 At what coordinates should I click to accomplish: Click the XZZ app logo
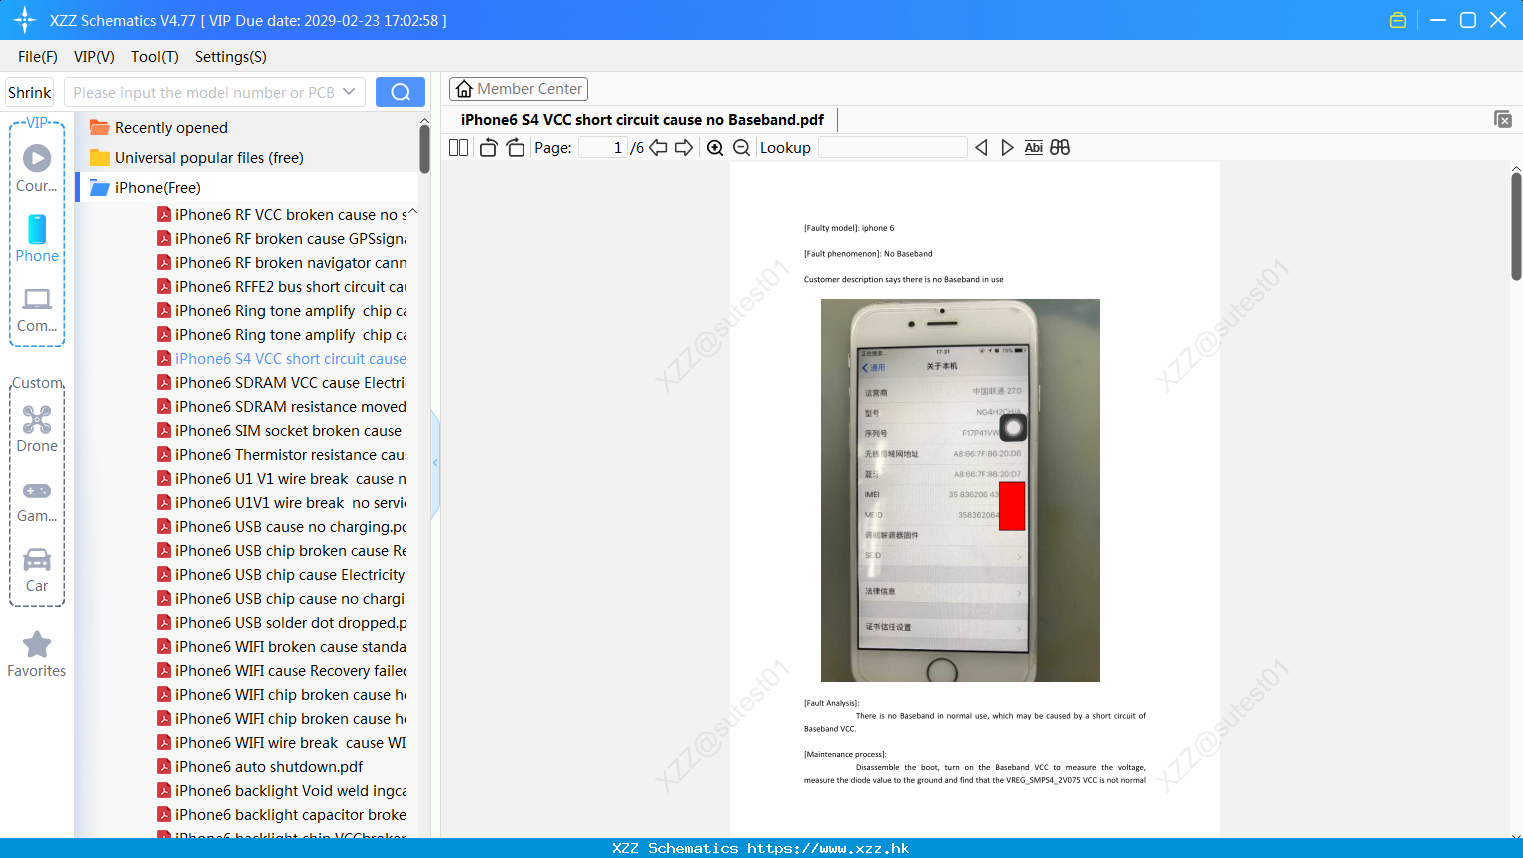(25, 20)
